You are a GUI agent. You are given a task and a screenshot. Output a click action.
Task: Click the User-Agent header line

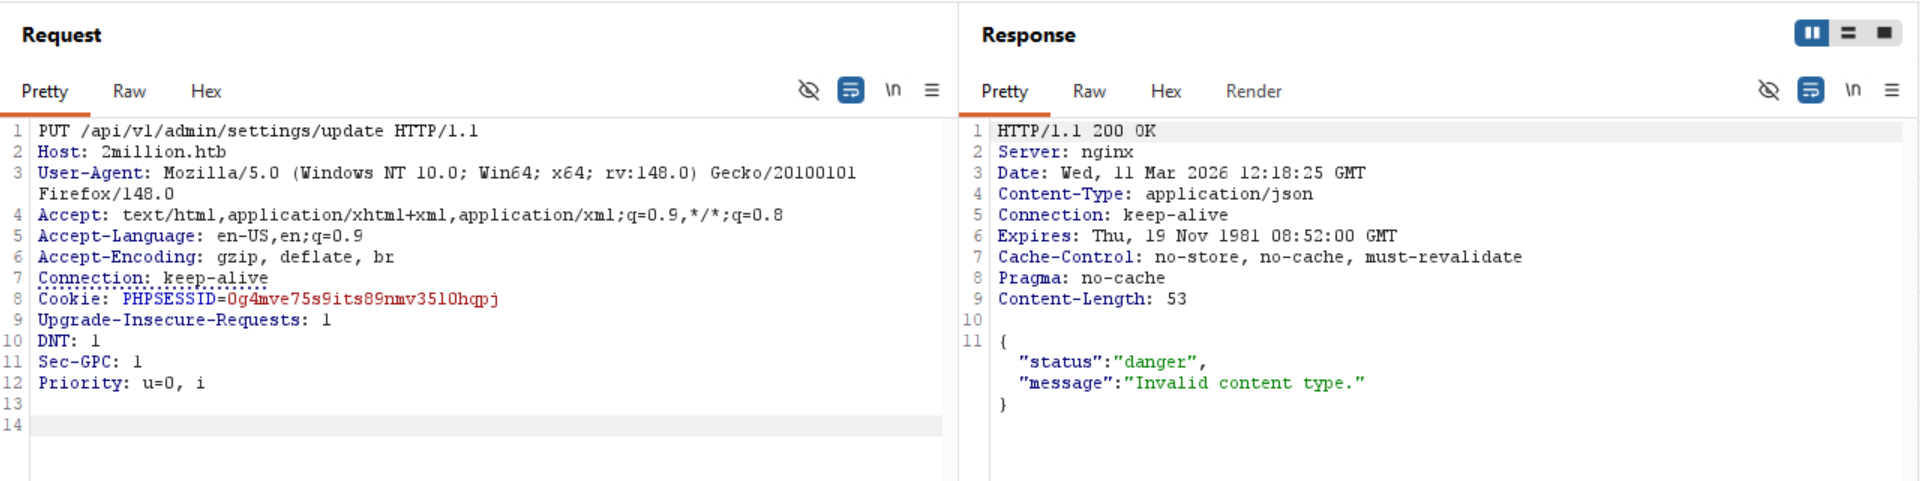447,183
